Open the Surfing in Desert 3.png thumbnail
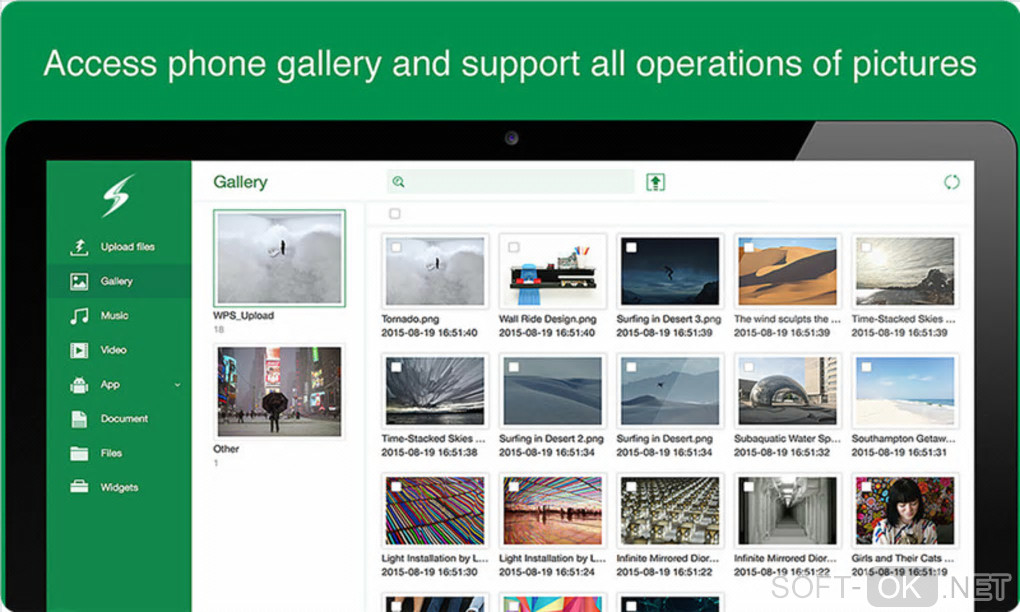Viewport: 1020px width, 612px height. coord(670,271)
